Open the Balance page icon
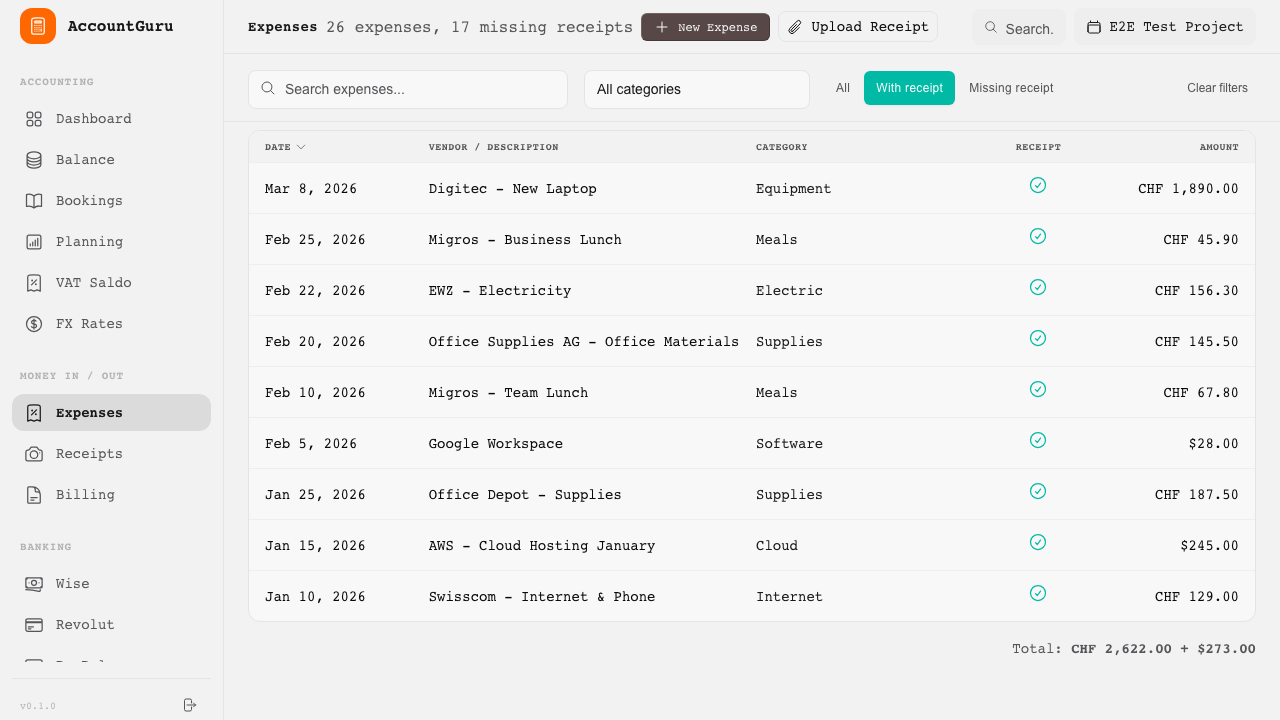1280x720 pixels. tap(34, 160)
